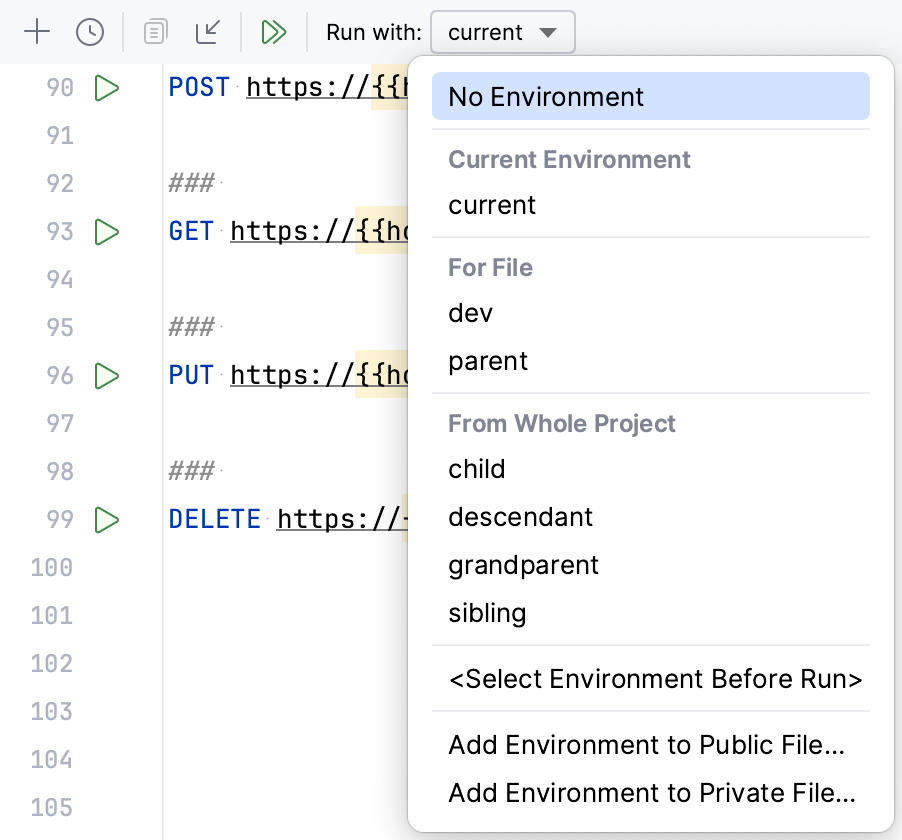Choose the 'grandparent' environment
Image resolution: width=902 pixels, height=840 pixels.
tap(524, 565)
